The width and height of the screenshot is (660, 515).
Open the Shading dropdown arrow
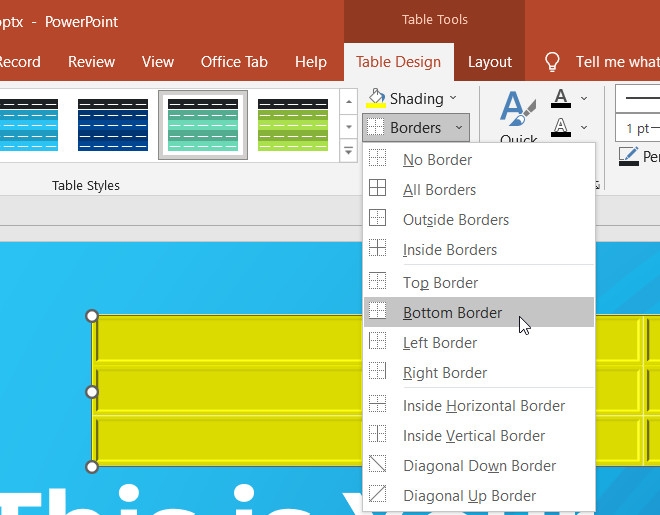coord(453,98)
